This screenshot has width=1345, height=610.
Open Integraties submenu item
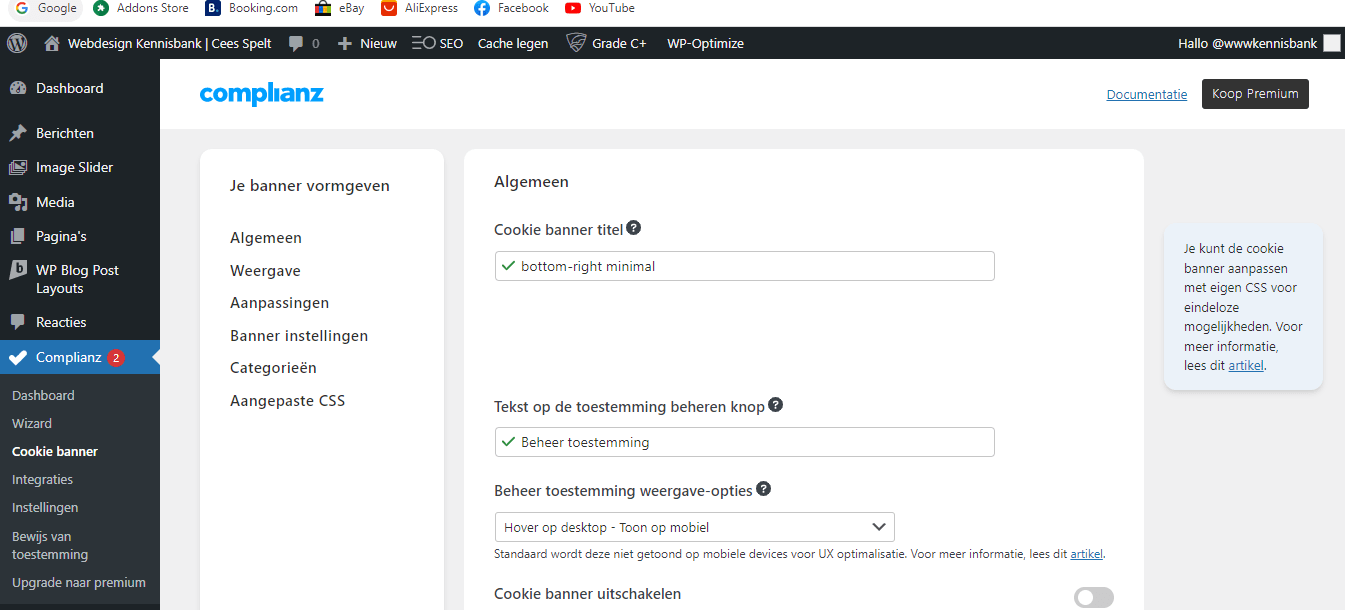coord(42,479)
